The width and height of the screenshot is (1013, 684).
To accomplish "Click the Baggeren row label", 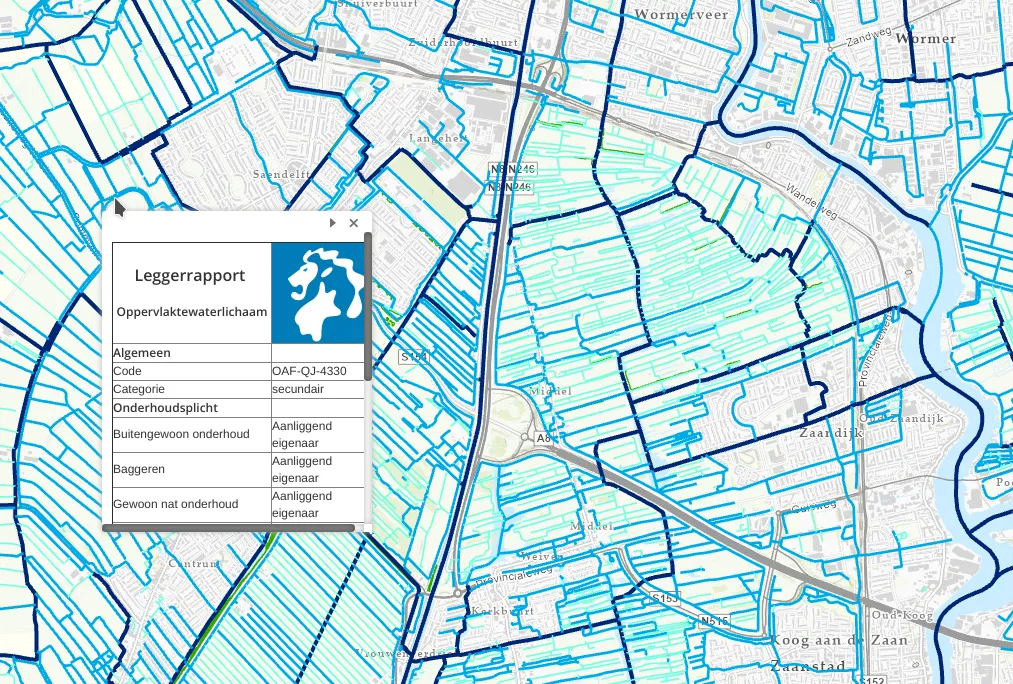I will click(139, 469).
